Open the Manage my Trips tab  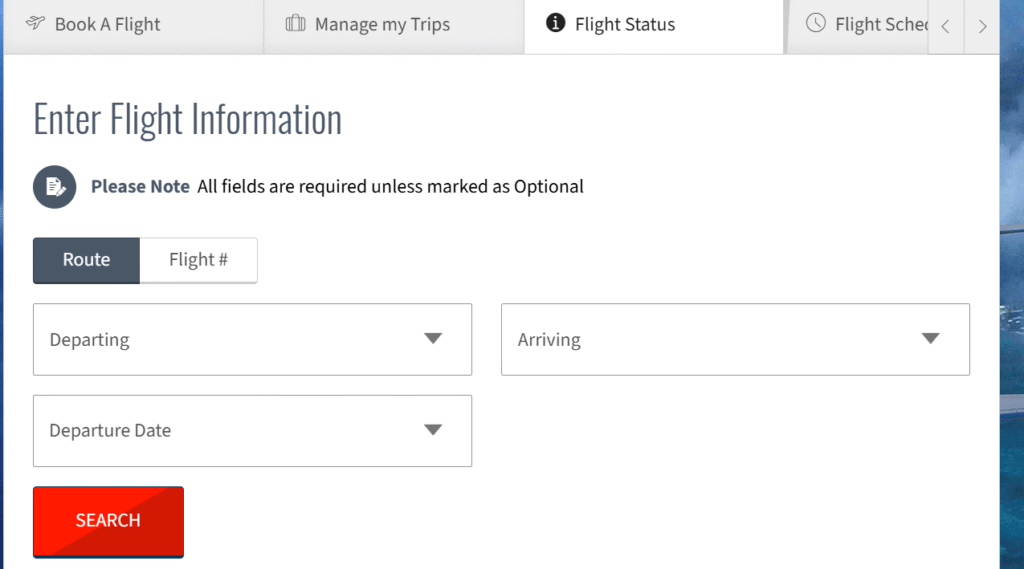[x=382, y=24]
